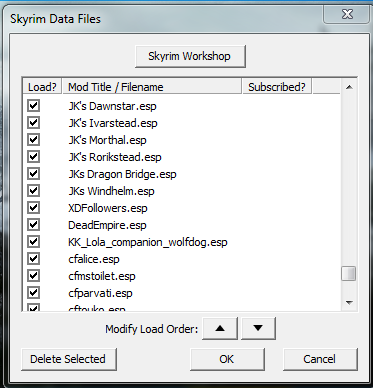Uncheck JK's Dawnstar.esp load checkbox
Screen dimensions: 373x388
33,106
